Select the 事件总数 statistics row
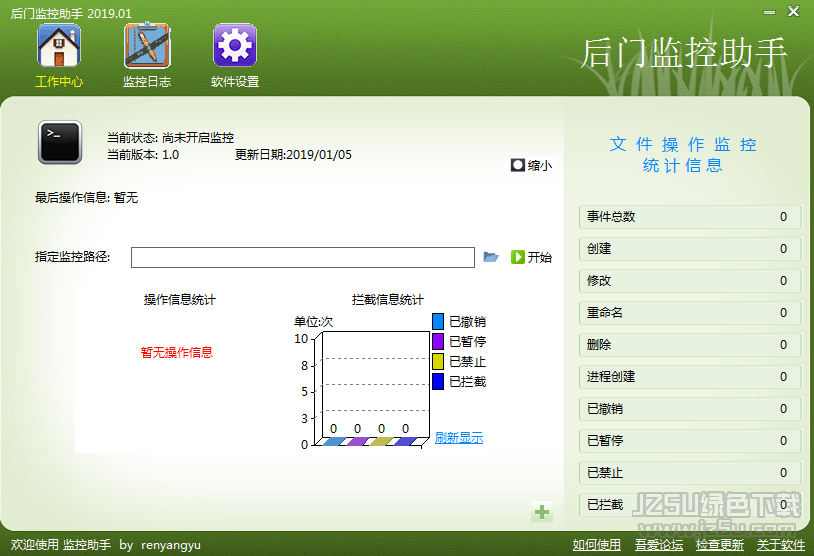Viewport: 814px width, 556px height. (x=690, y=217)
